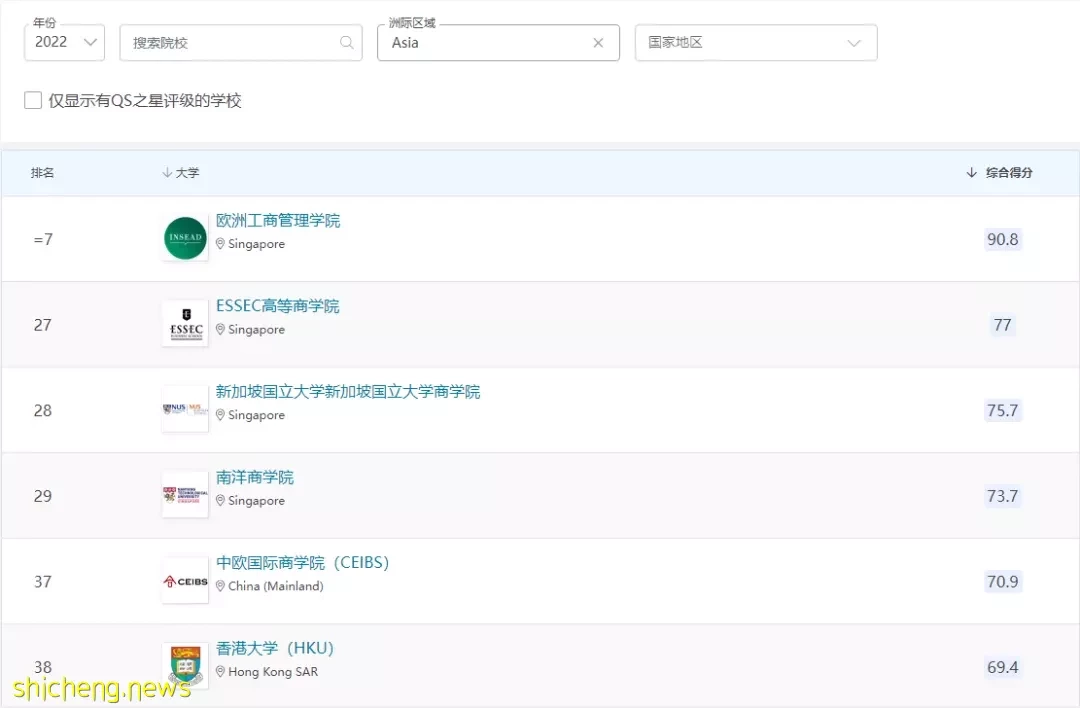Click the rank 27 cell
The height and width of the screenshot is (708, 1080).
tap(43, 325)
